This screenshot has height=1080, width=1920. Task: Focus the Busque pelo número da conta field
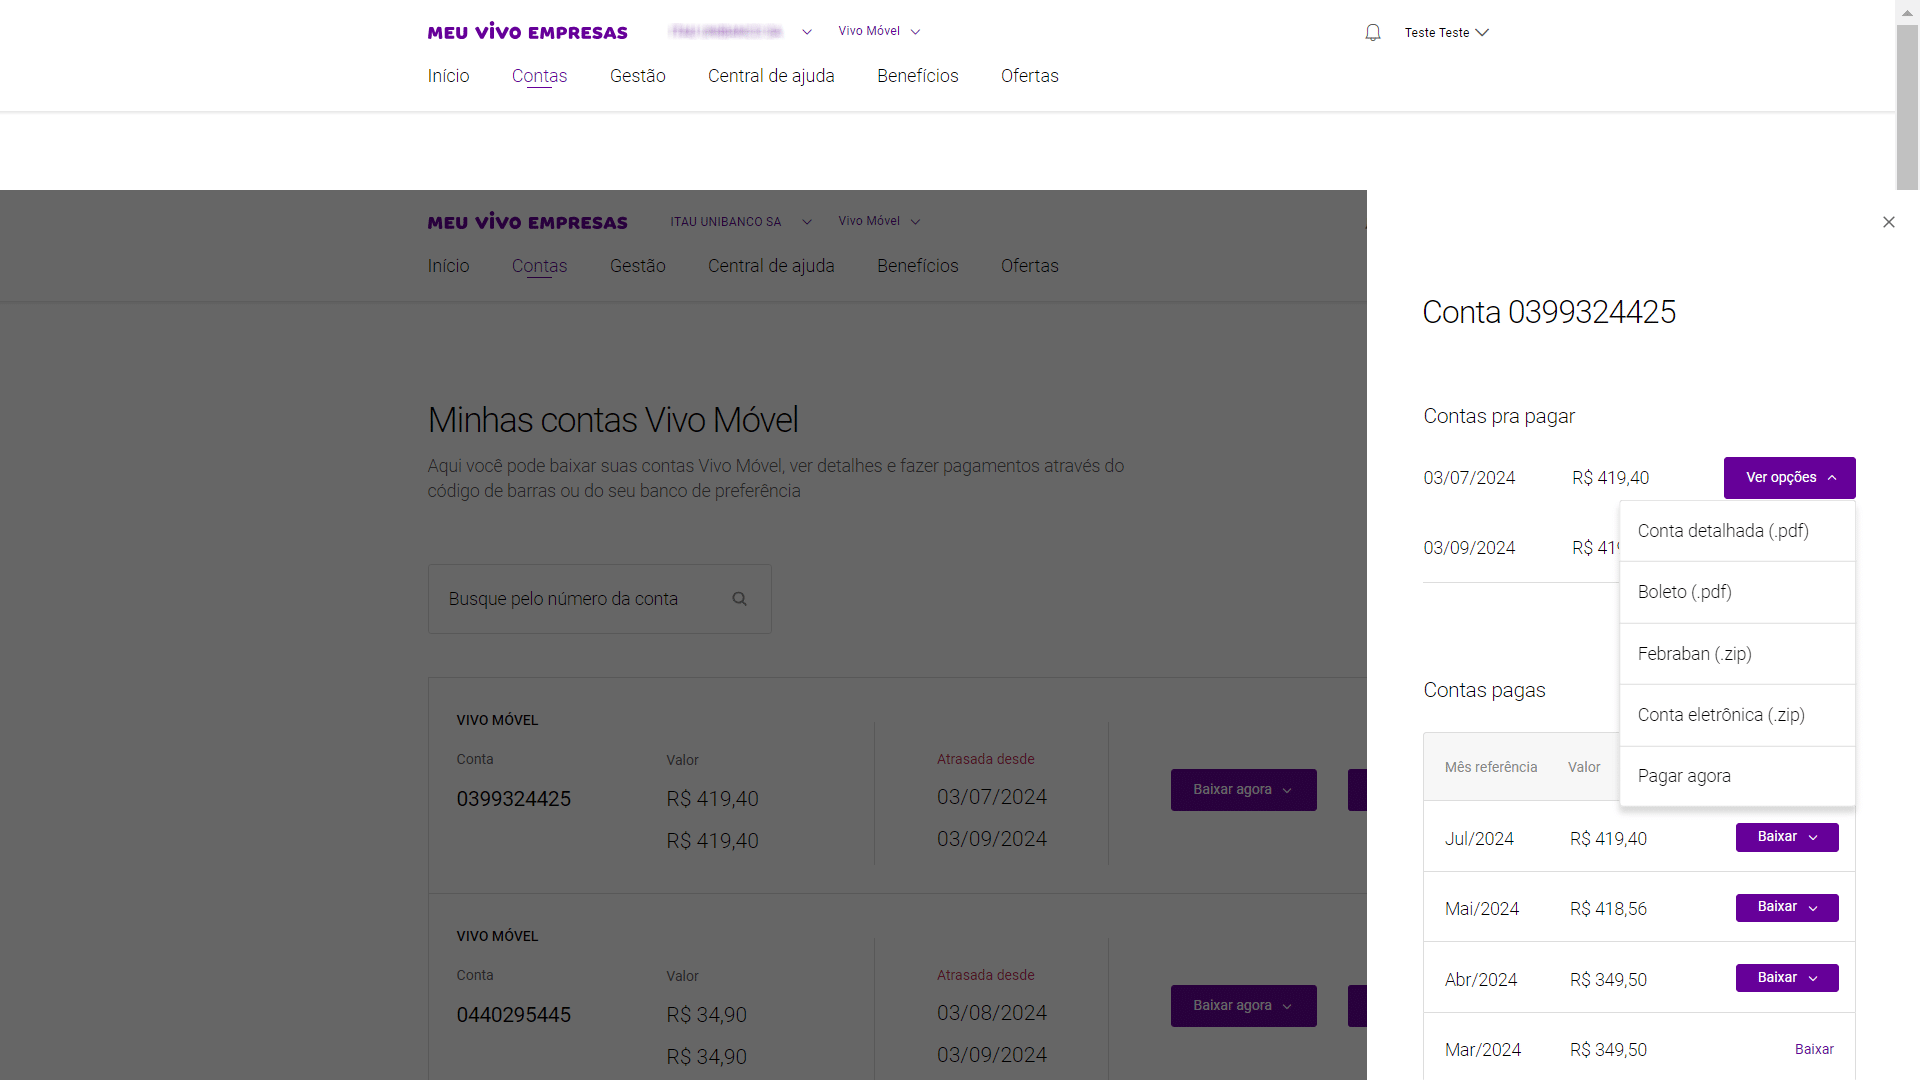click(x=600, y=599)
